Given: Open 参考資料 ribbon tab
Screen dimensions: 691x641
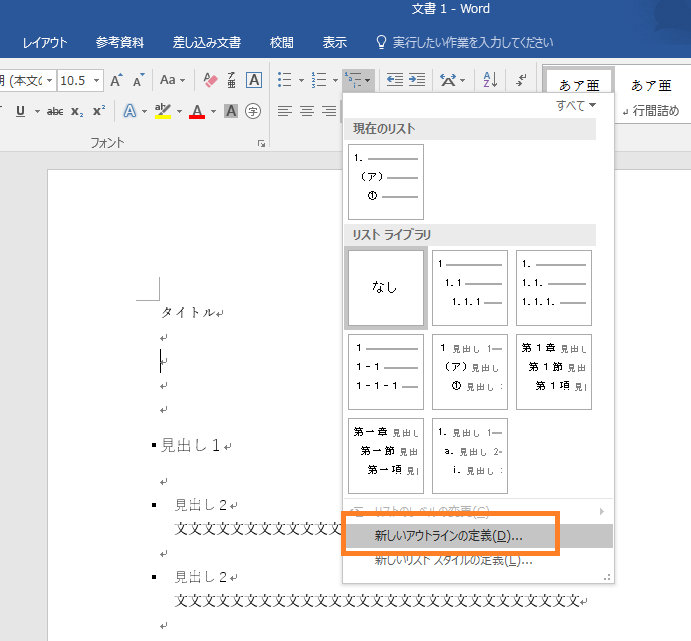Looking at the screenshot, I should [x=120, y=43].
